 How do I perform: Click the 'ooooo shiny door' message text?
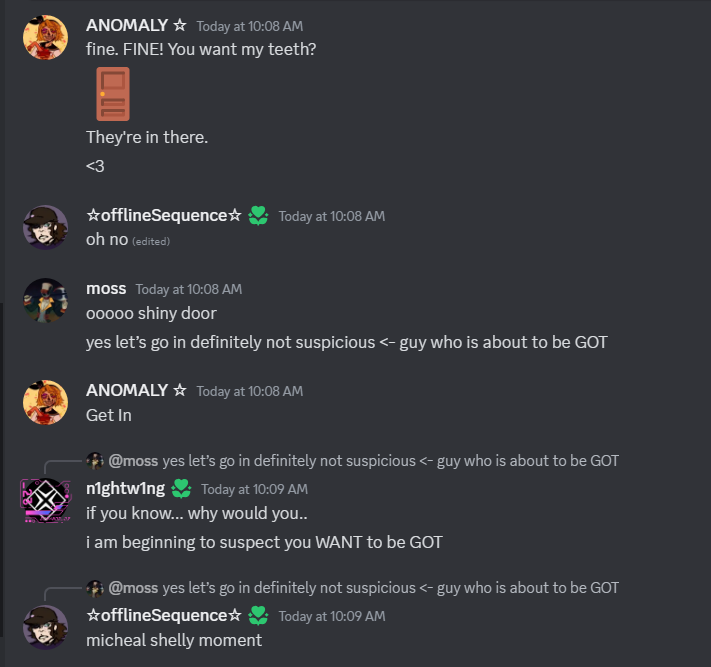tap(151, 313)
